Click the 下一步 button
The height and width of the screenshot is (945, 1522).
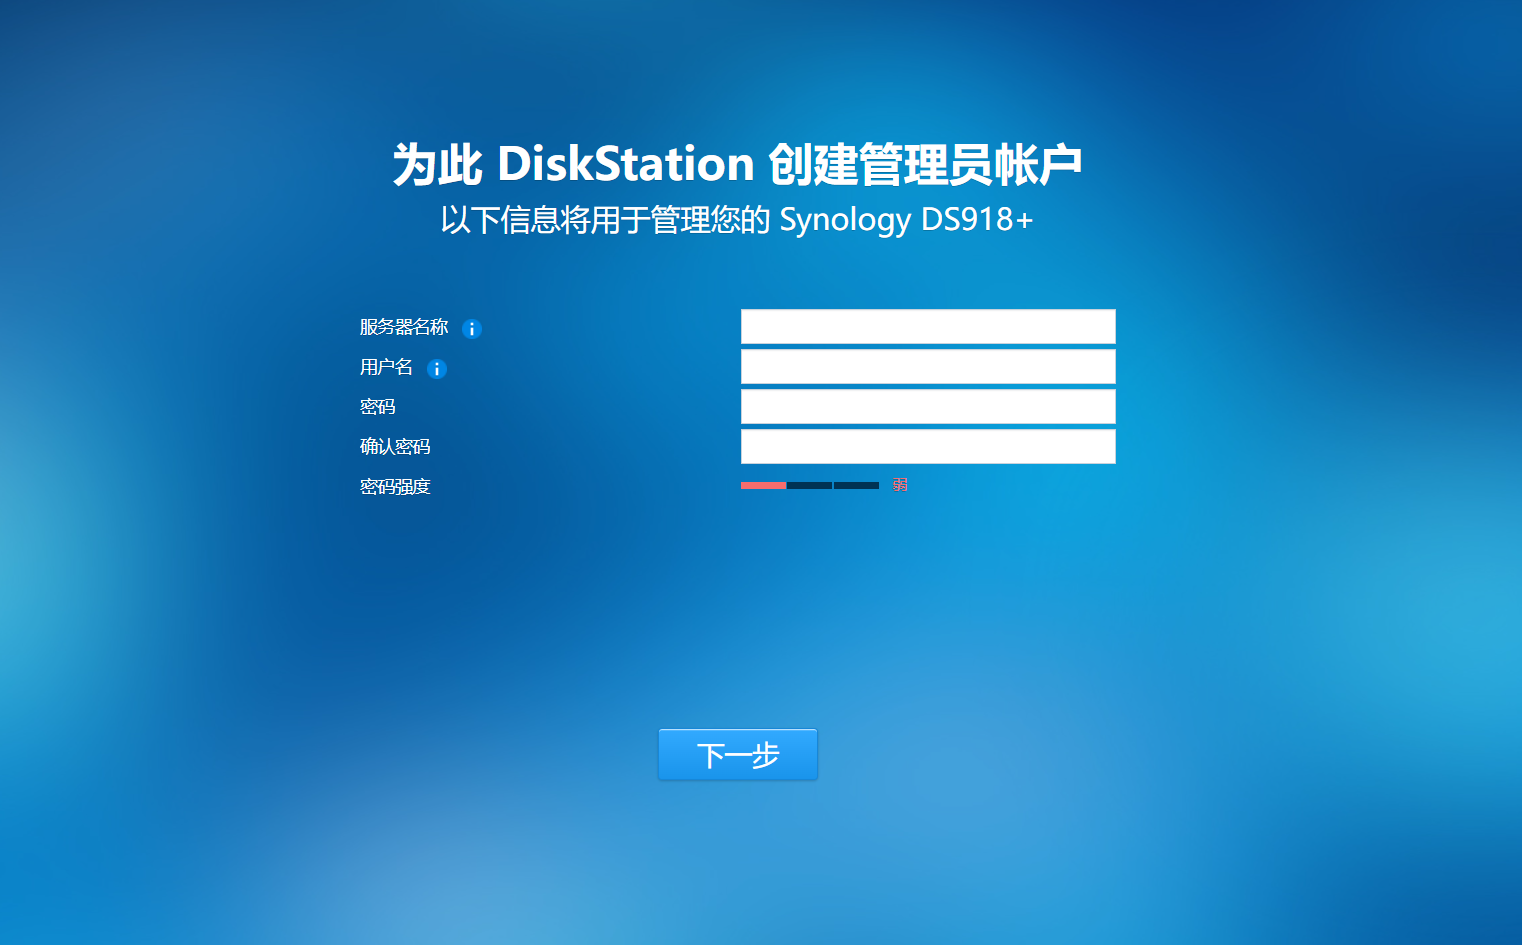[737, 754]
